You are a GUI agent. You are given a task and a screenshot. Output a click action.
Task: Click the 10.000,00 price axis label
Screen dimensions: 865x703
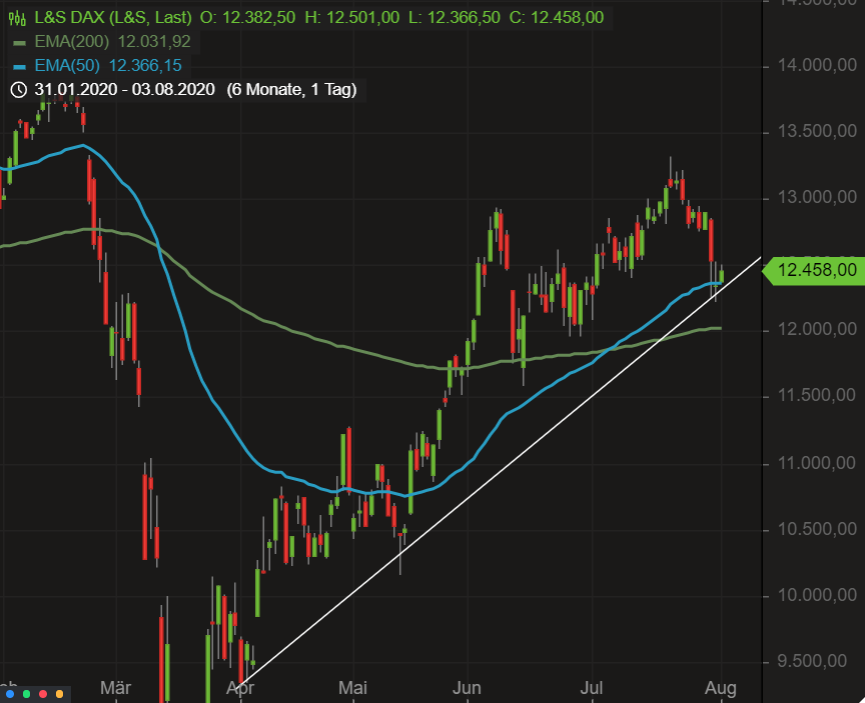pyautogui.click(x=817, y=595)
